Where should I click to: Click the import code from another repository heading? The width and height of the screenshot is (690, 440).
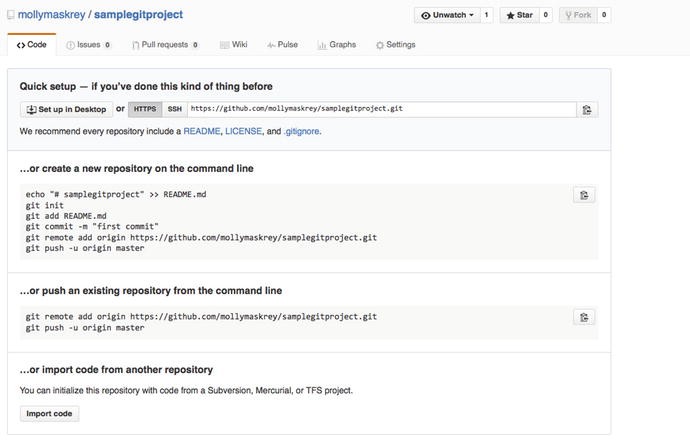[116, 370]
